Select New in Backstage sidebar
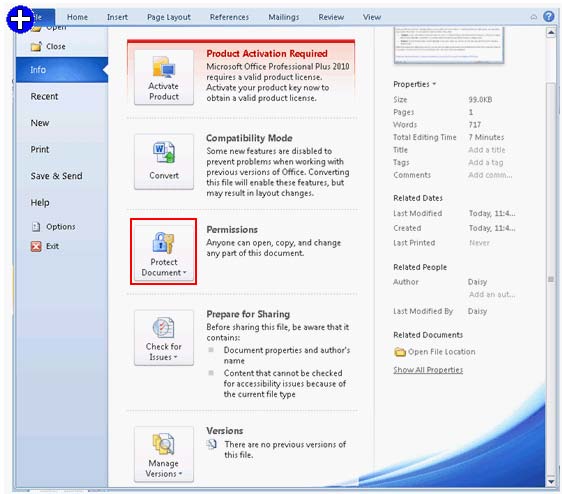 tap(40, 123)
